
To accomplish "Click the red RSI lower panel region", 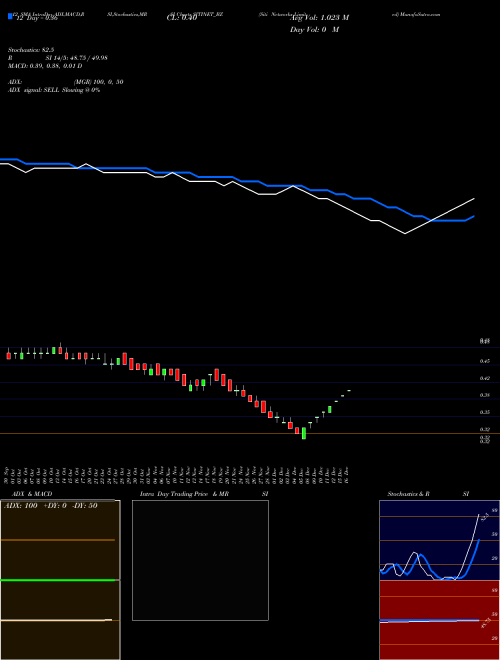I will (439, 620).
